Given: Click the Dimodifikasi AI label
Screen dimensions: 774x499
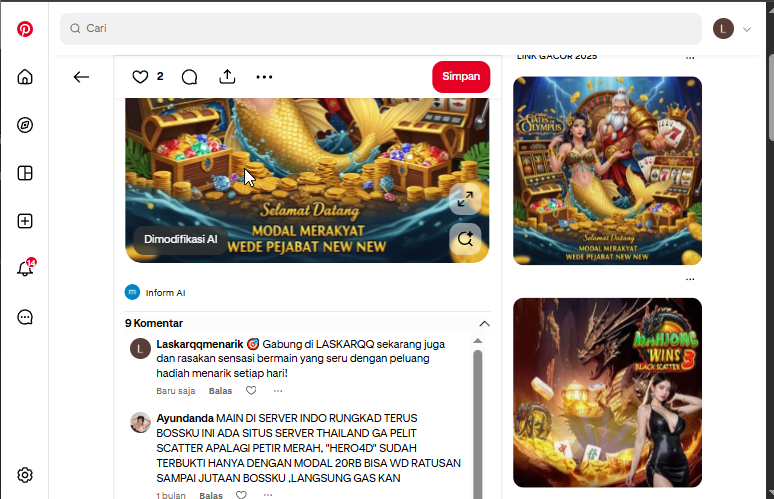Looking at the screenshot, I should pos(180,239).
